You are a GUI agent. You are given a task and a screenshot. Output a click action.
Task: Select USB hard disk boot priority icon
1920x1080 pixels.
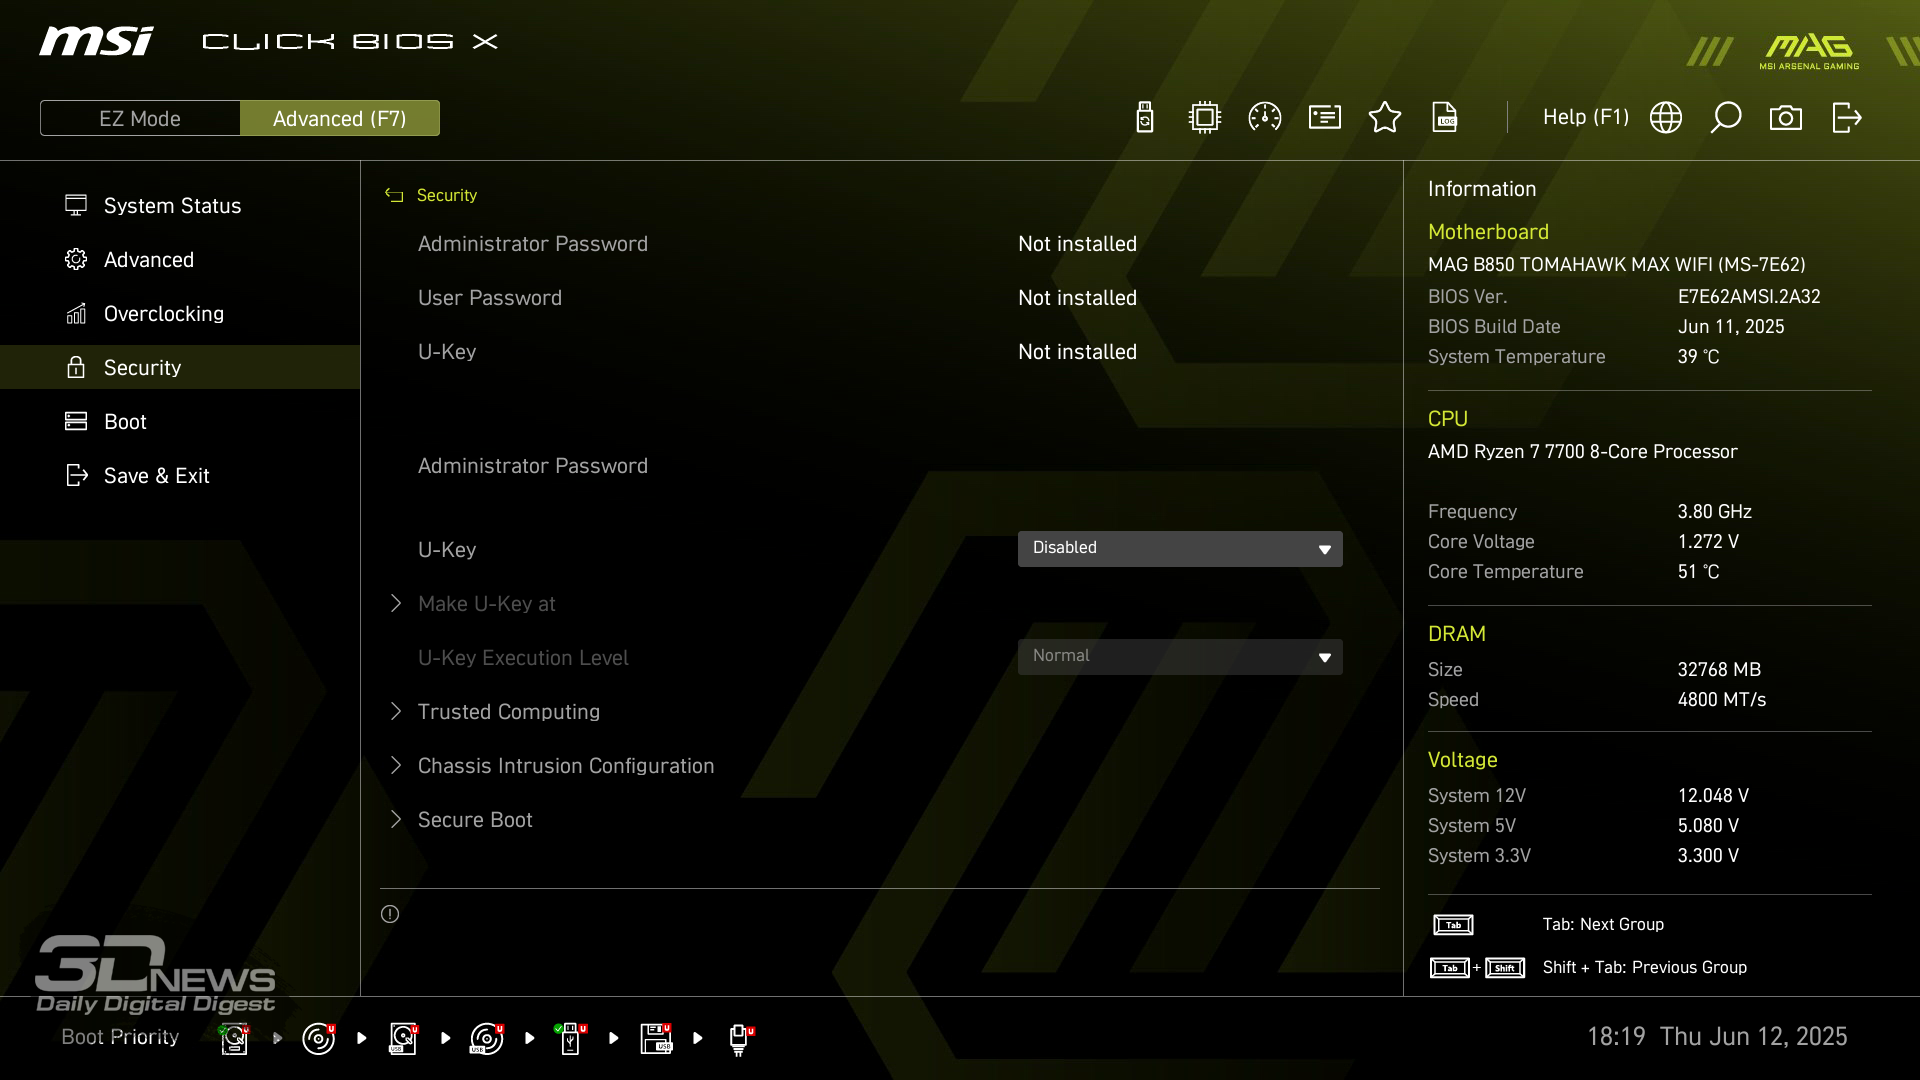pos(403,1039)
